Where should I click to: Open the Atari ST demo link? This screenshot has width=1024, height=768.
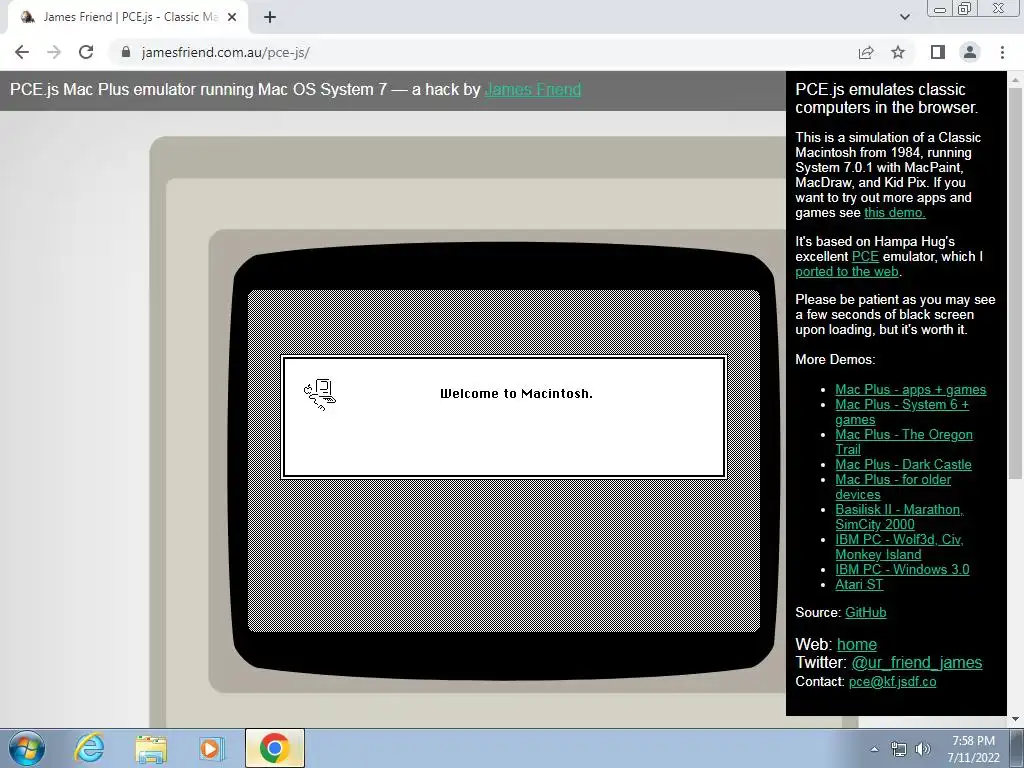click(x=859, y=584)
